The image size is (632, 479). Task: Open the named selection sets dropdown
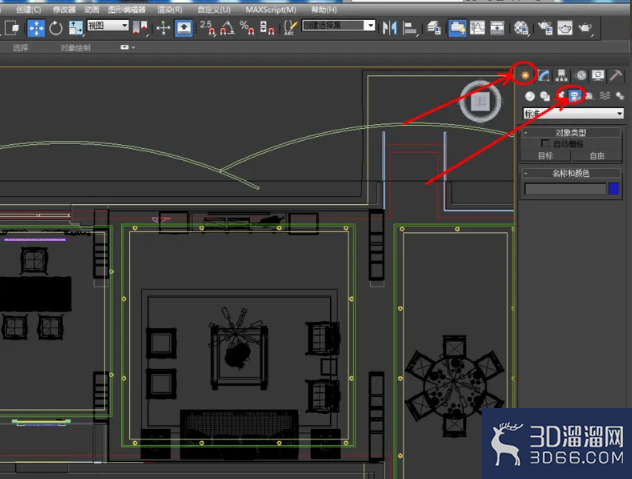pos(370,25)
